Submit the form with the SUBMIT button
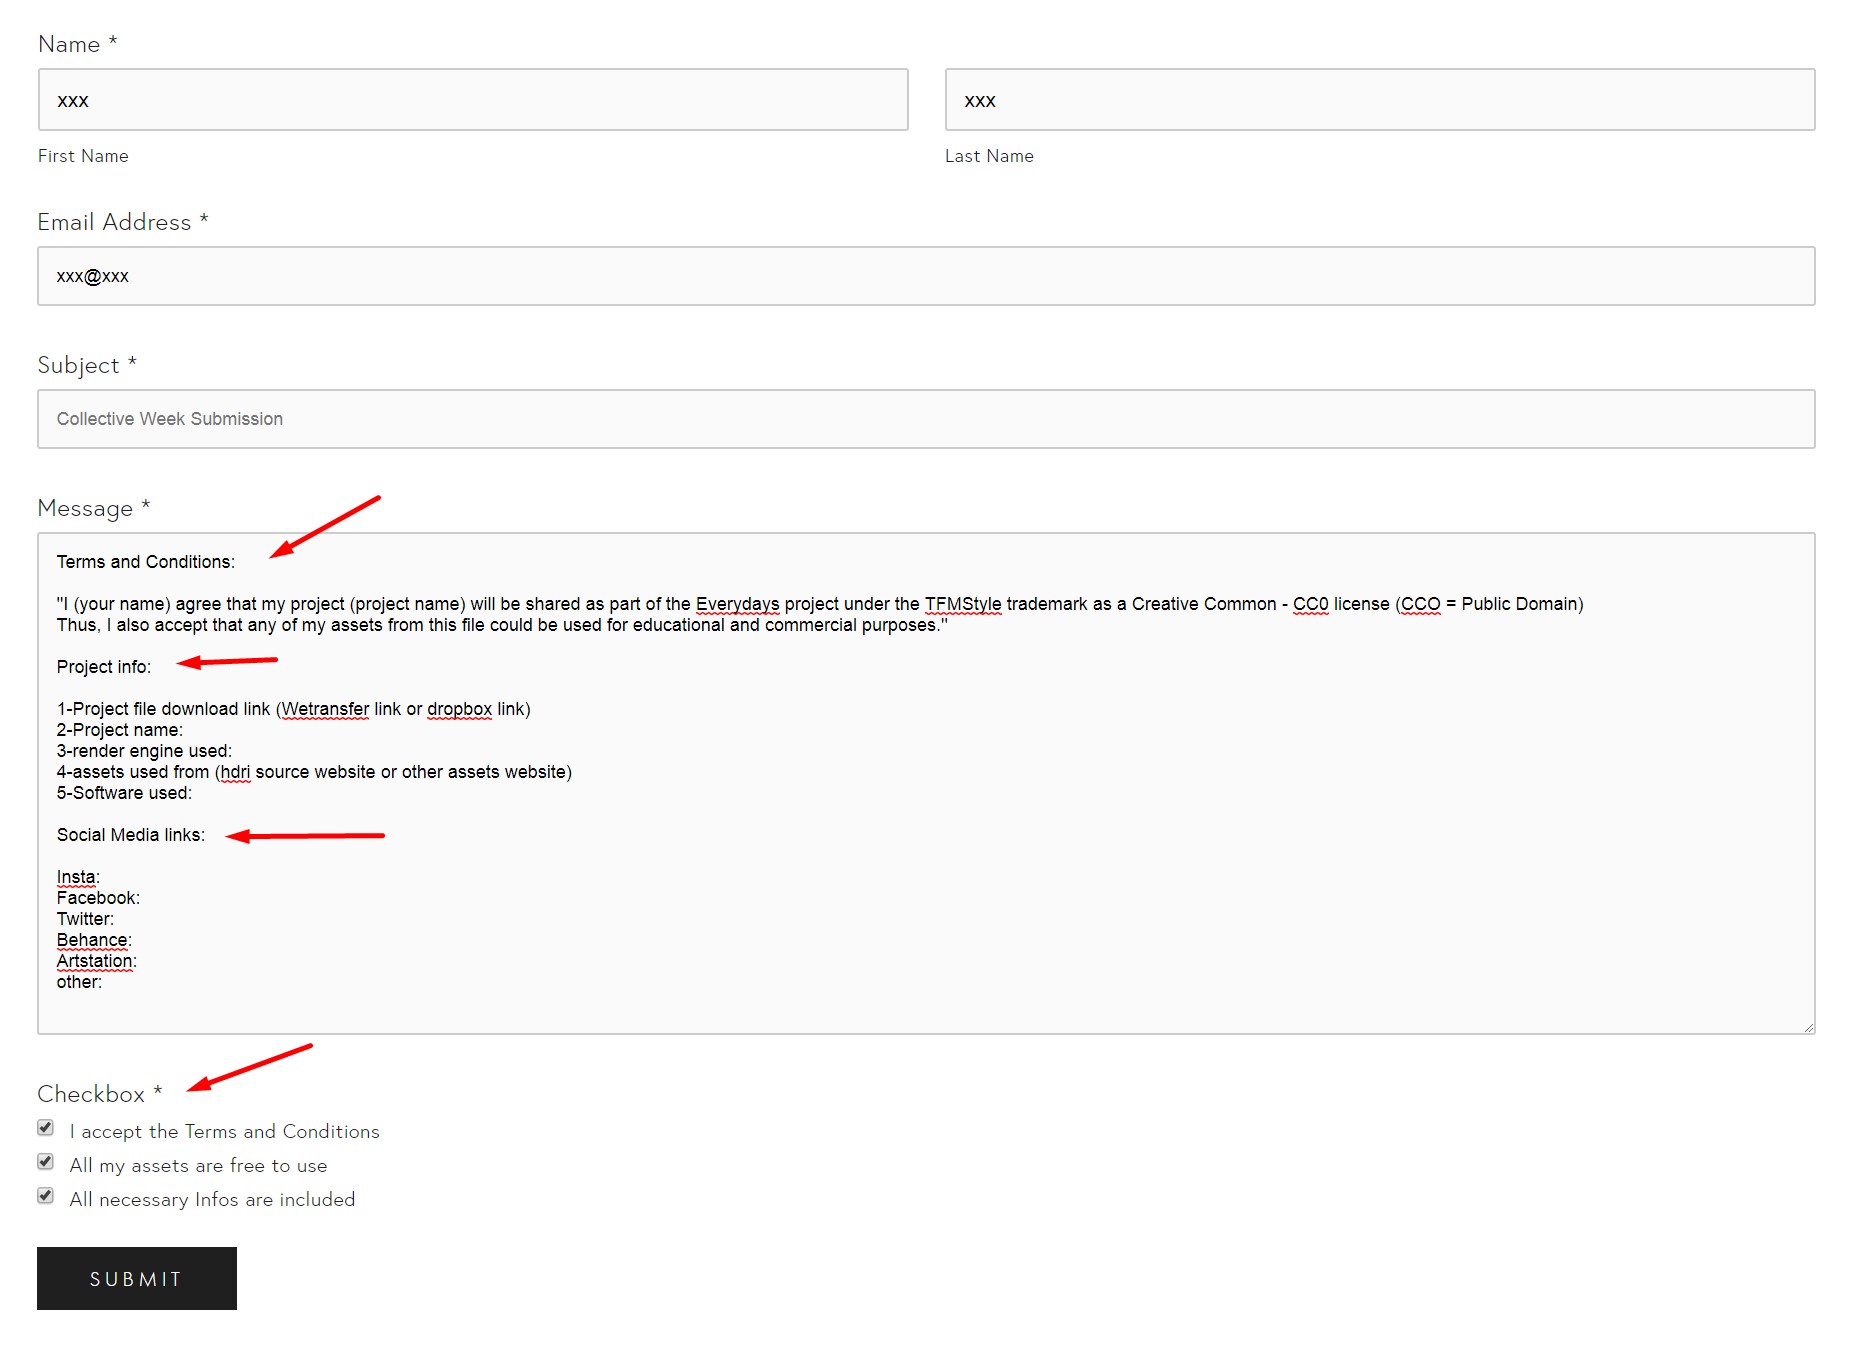Screen dimensions: 1875x1352 click(x=137, y=1278)
